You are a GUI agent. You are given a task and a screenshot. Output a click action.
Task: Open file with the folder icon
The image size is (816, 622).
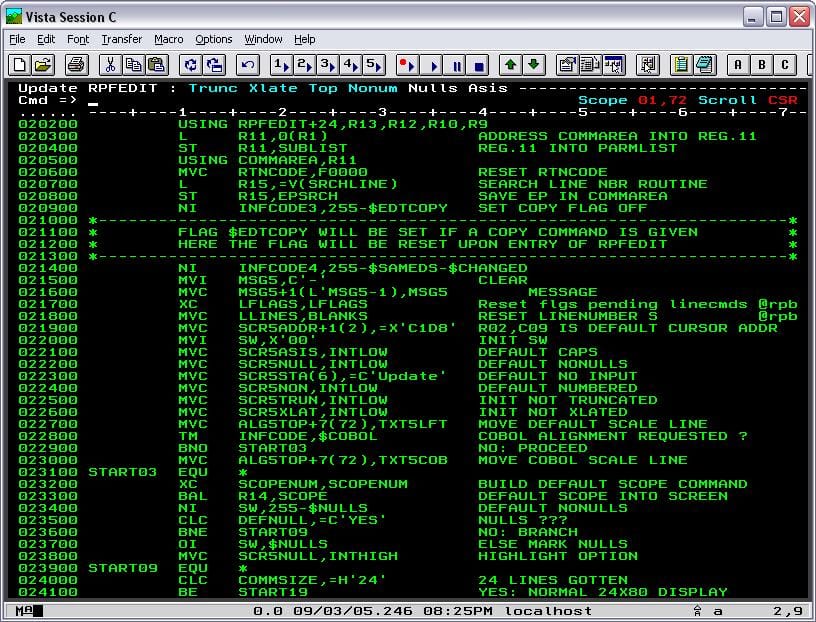[x=43, y=65]
